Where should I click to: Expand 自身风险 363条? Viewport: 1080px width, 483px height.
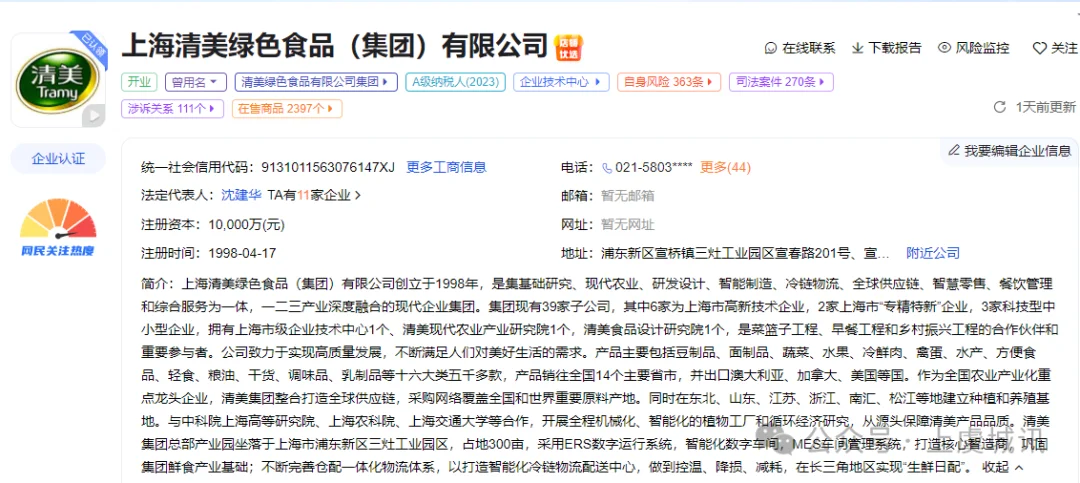tap(669, 82)
